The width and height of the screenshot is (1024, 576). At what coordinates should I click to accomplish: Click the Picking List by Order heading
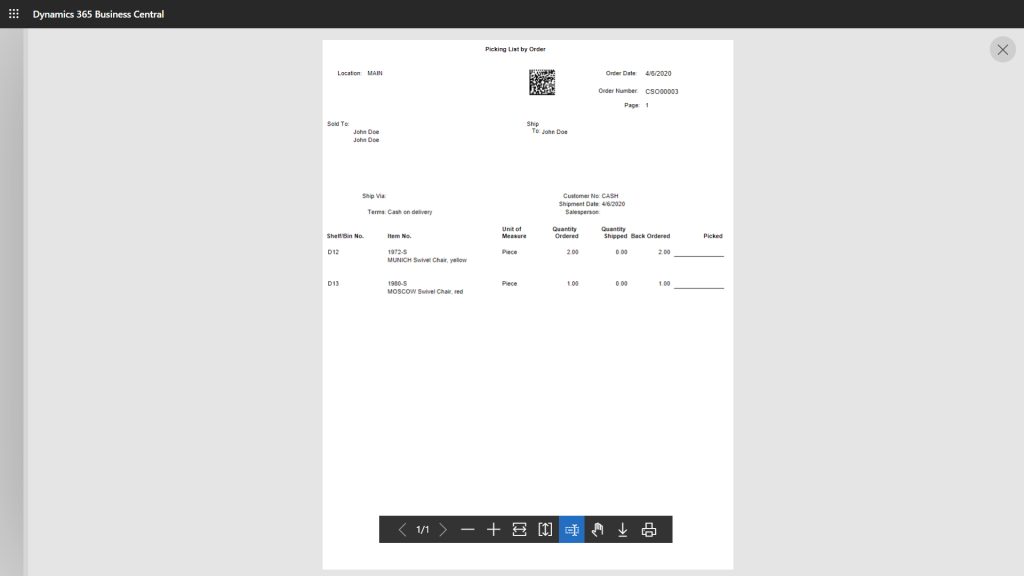[x=515, y=49]
